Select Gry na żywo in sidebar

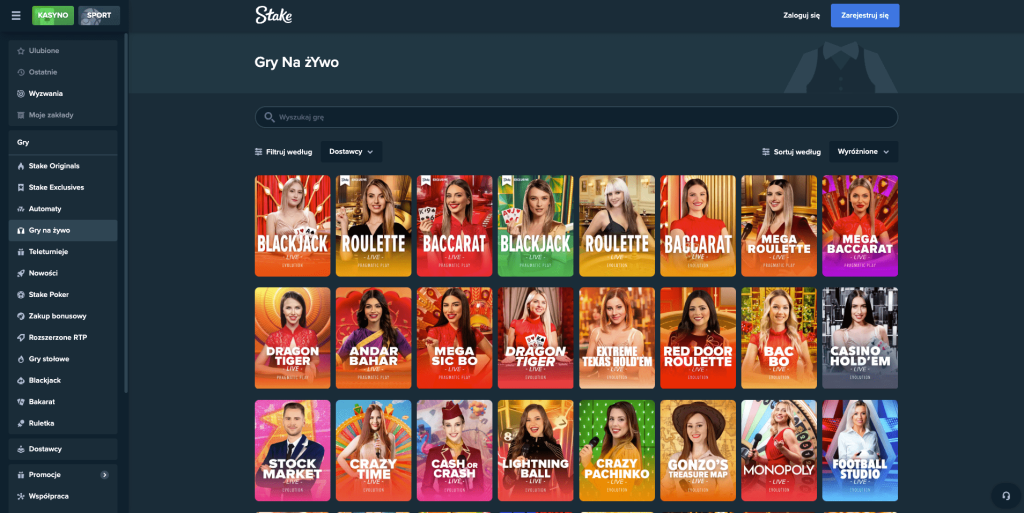63,230
